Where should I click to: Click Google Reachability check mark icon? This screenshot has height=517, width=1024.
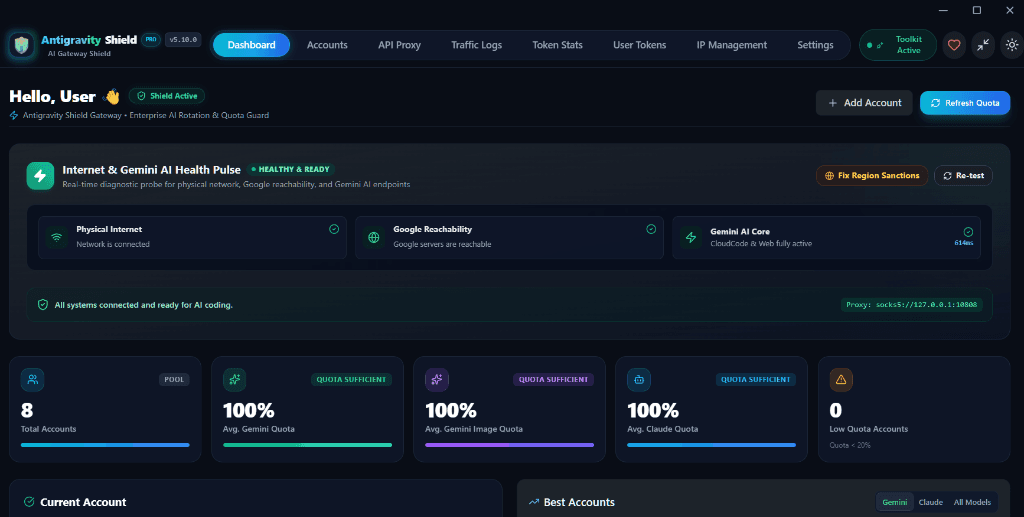pos(651,229)
